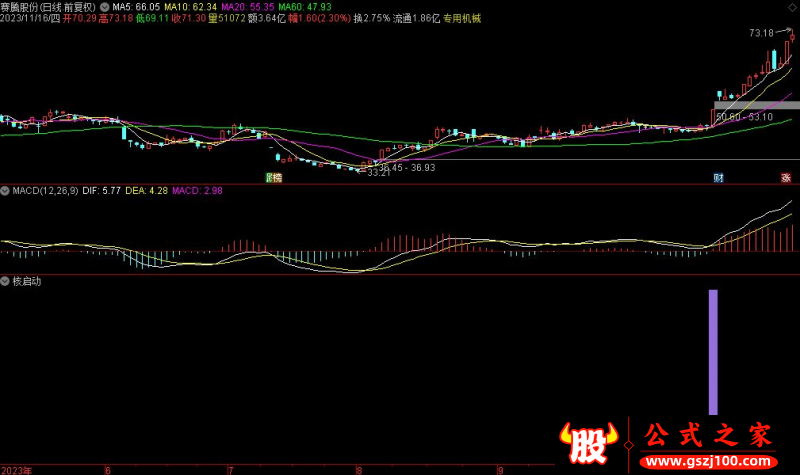Click the red 涨 event marker
The width and height of the screenshot is (800, 475).
pyautogui.click(x=786, y=178)
